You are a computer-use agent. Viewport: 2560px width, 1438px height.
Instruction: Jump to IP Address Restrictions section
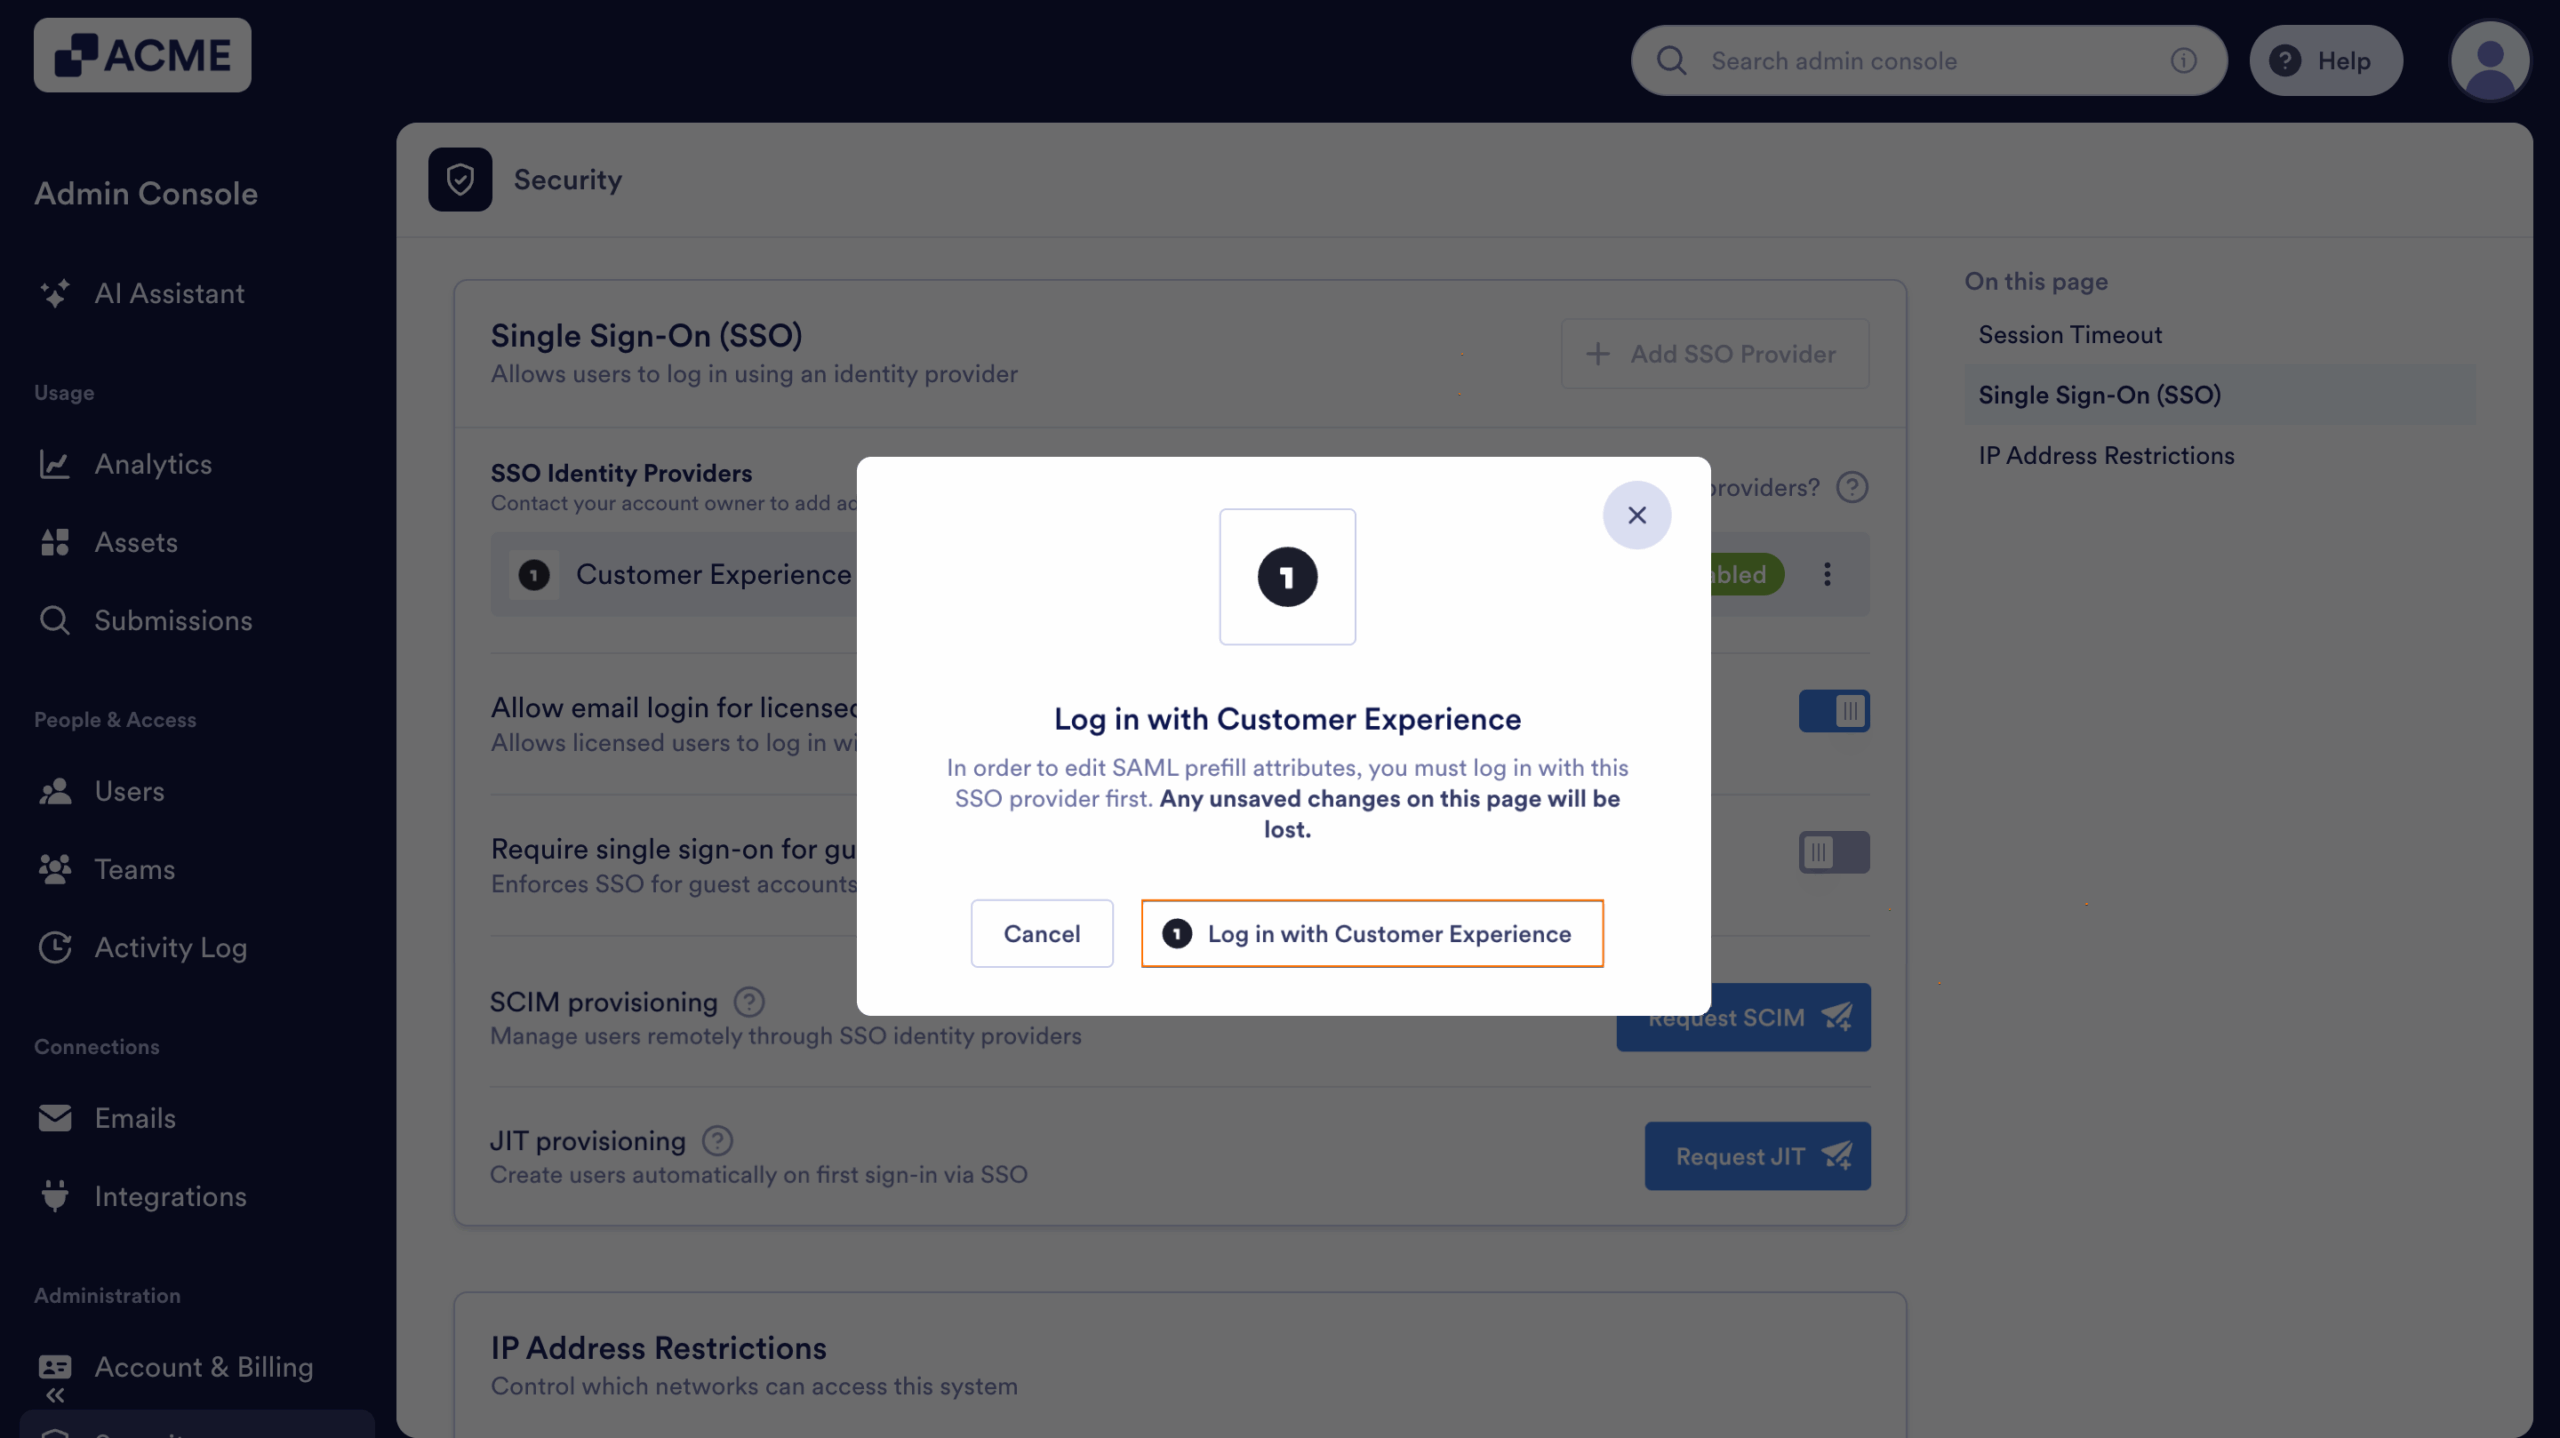(2106, 456)
